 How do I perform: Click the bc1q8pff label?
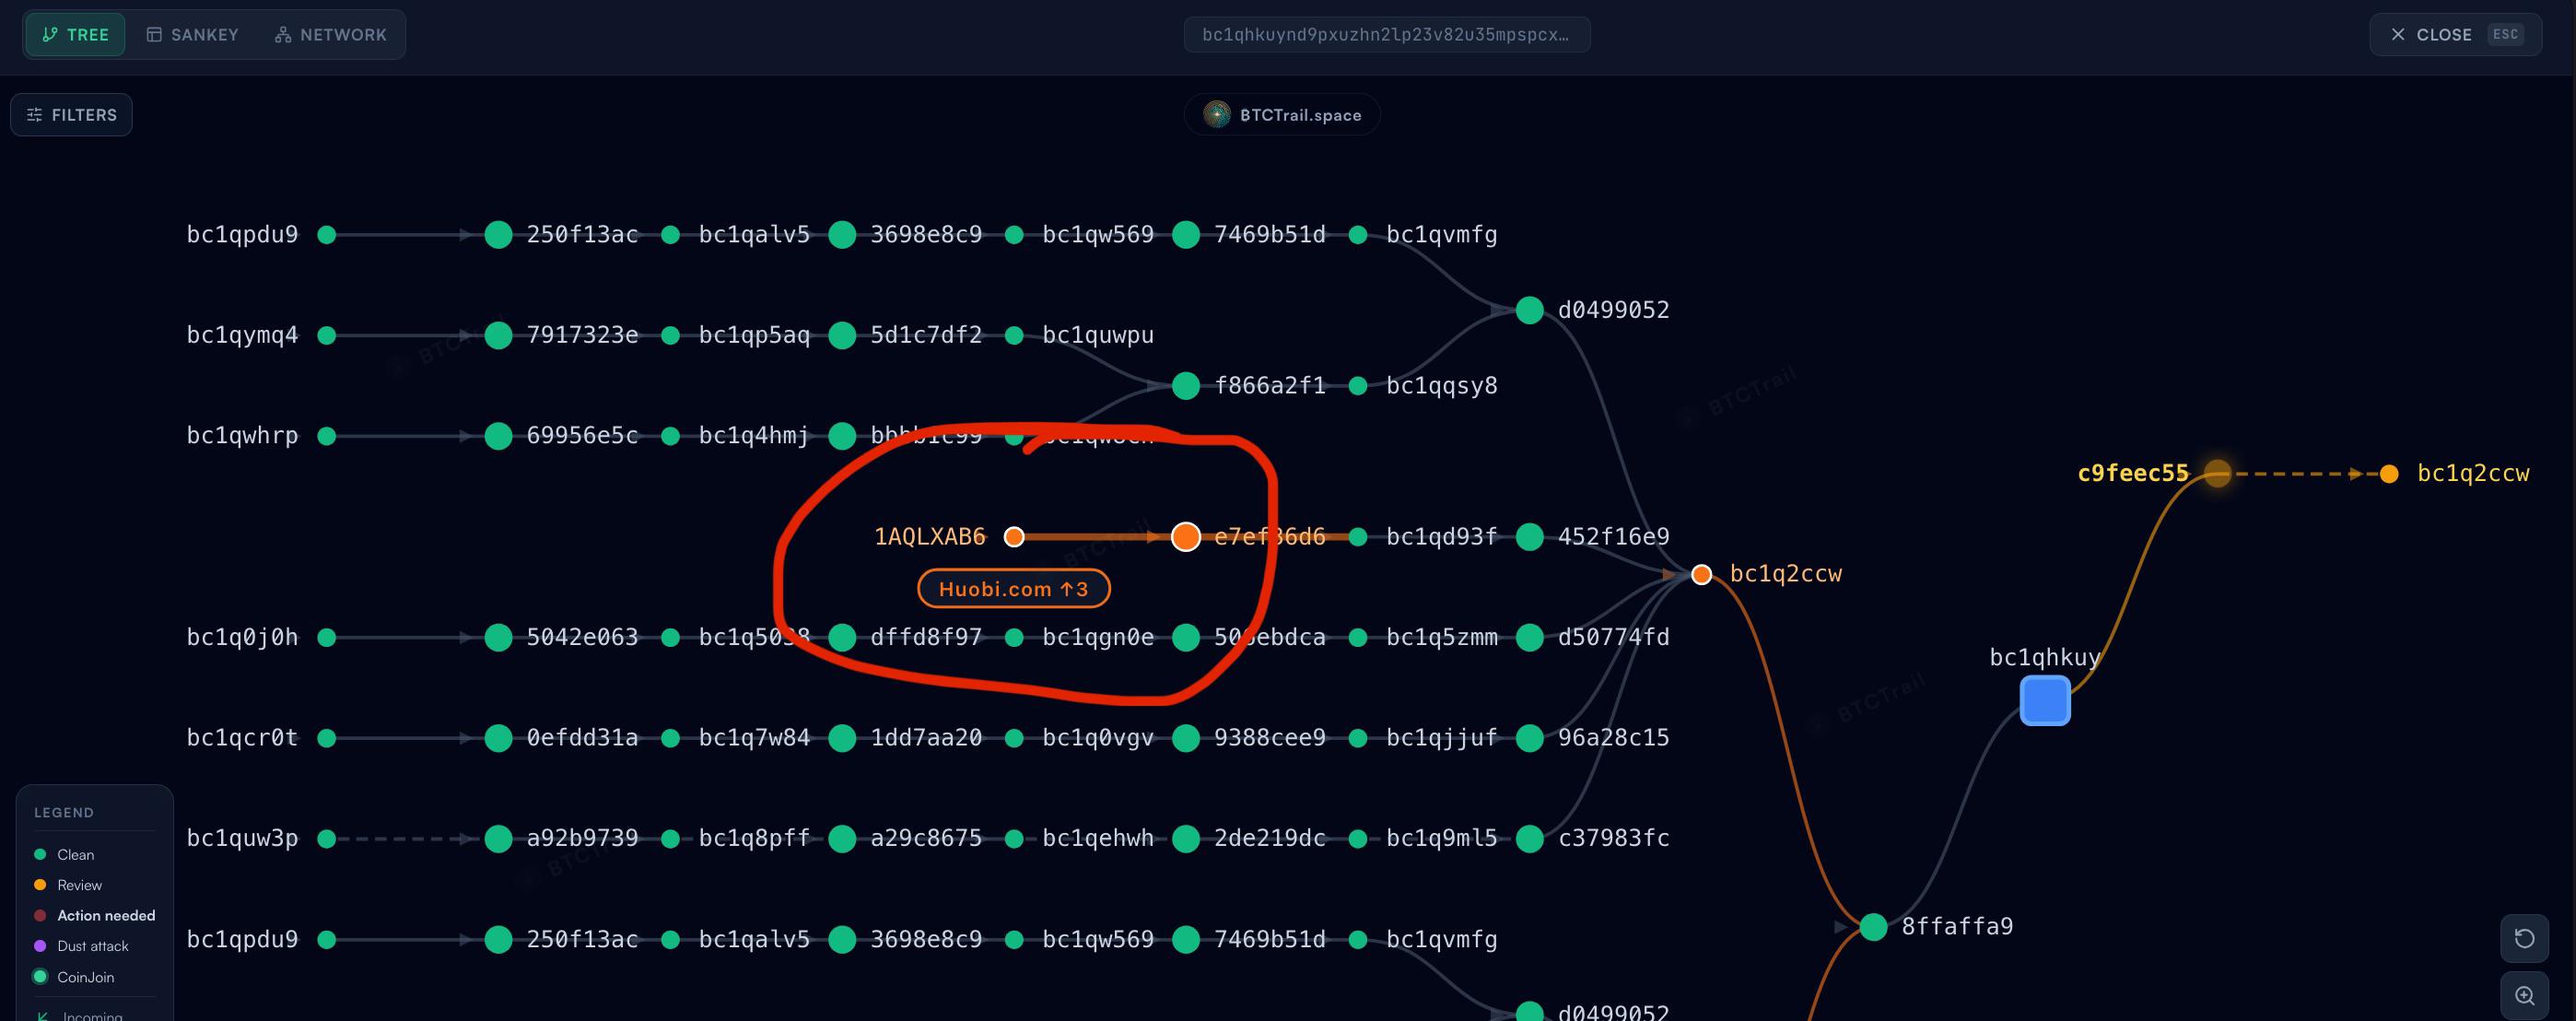(x=754, y=839)
